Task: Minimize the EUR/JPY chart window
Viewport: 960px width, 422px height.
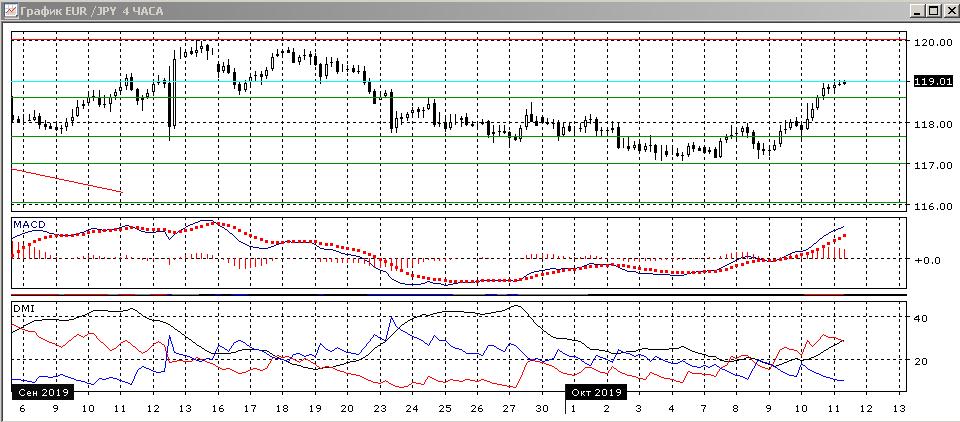Action: pos(916,10)
